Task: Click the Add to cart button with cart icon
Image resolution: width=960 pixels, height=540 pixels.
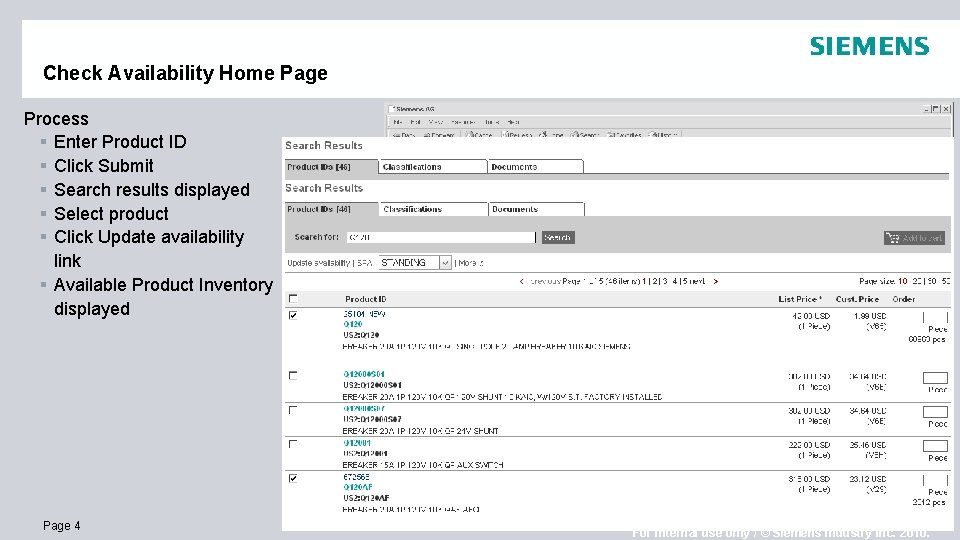Action: 914,238
